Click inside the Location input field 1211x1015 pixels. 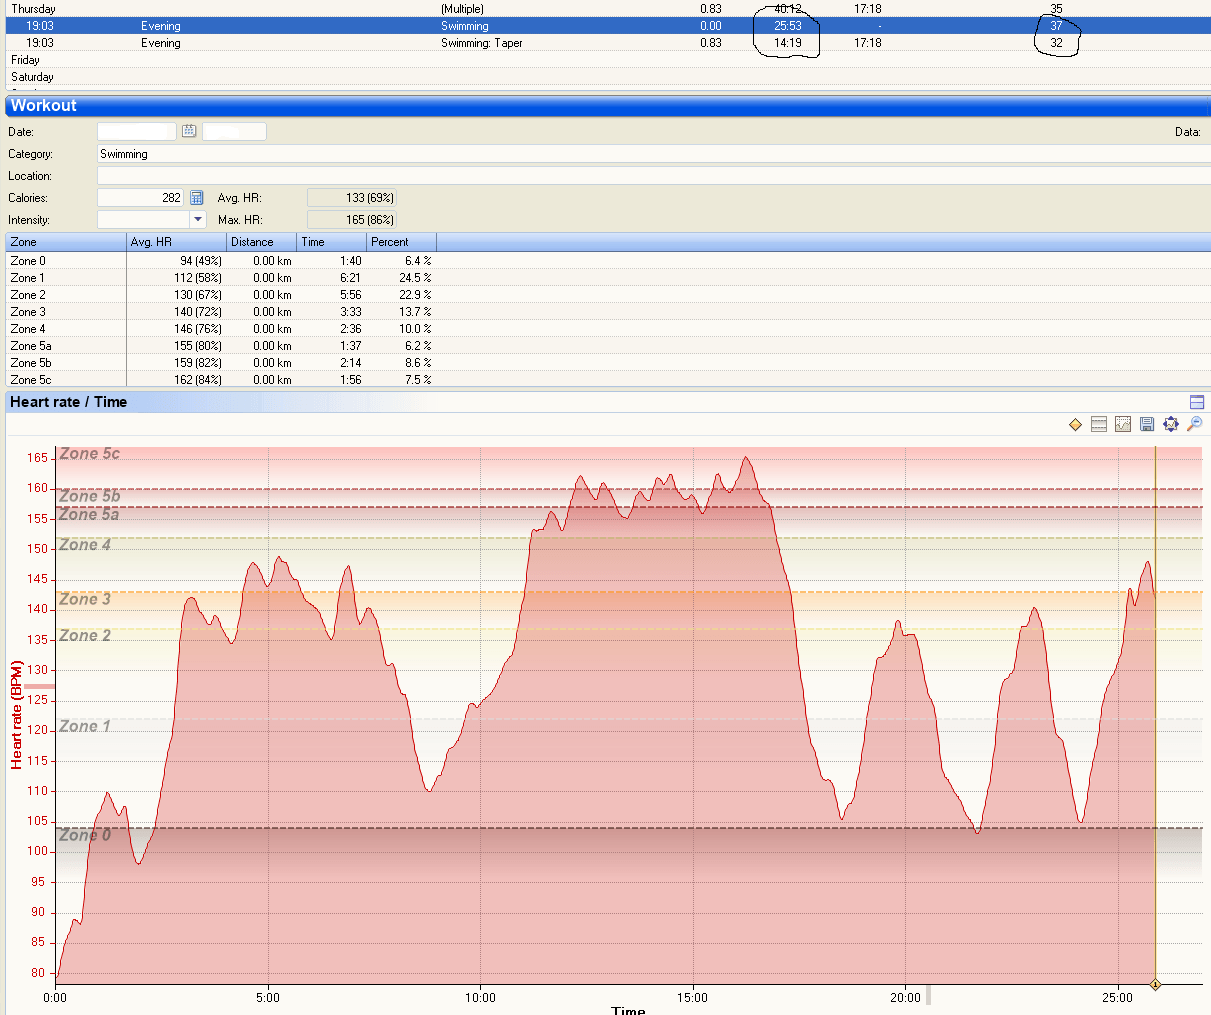tap(400, 175)
